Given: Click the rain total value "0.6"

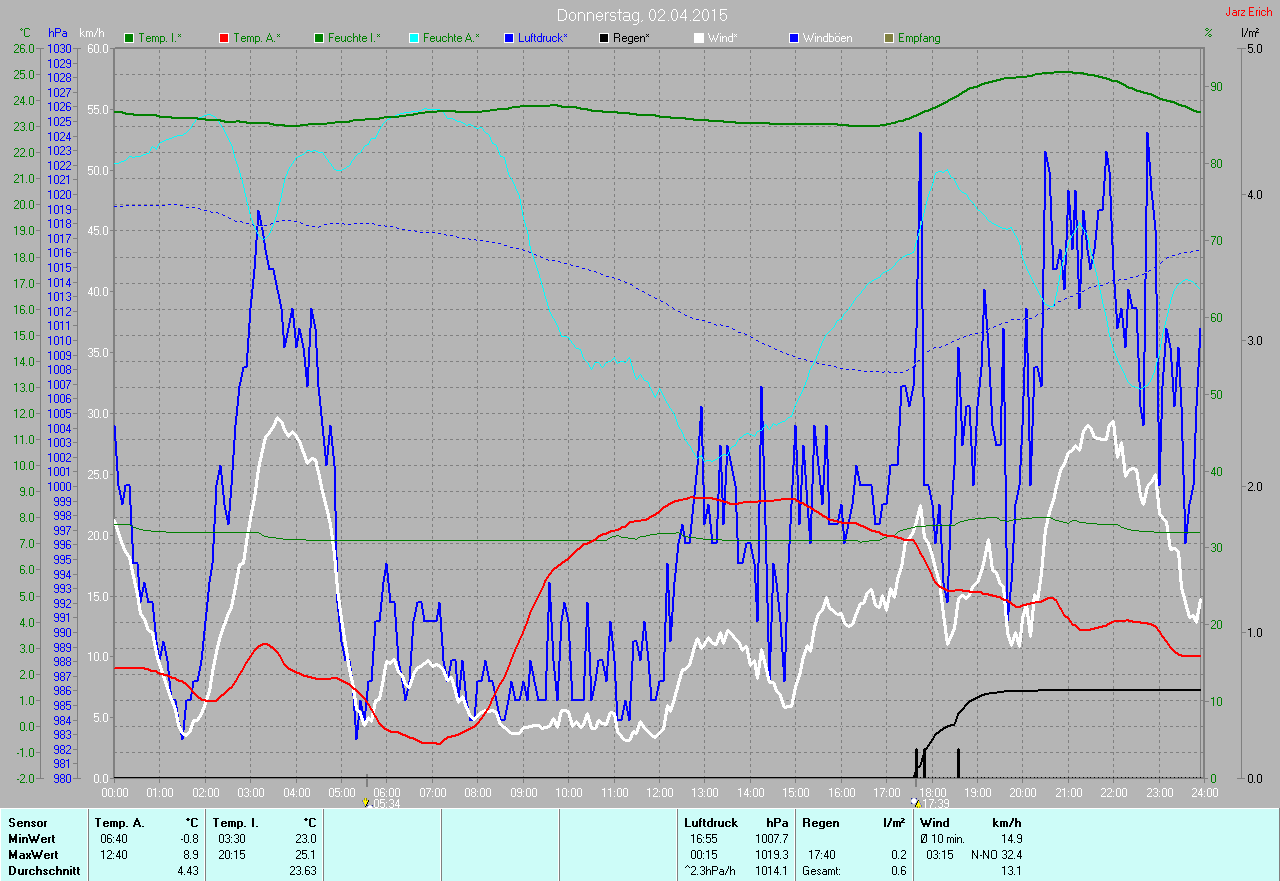Looking at the screenshot, I should 898,871.
